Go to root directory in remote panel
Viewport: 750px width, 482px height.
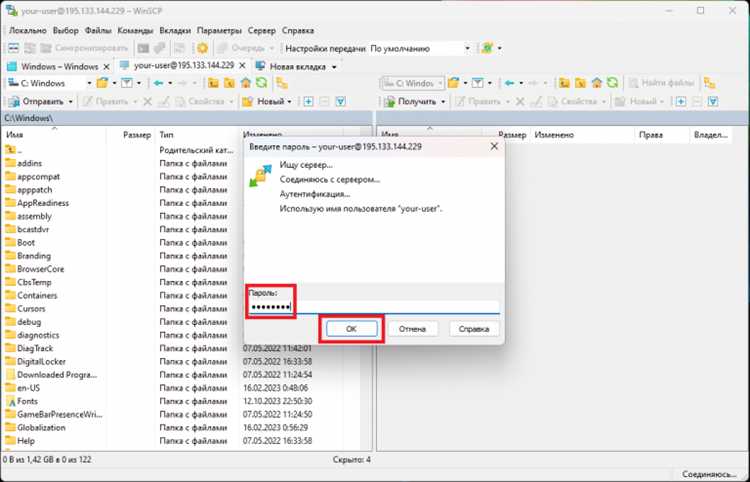(x=581, y=83)
